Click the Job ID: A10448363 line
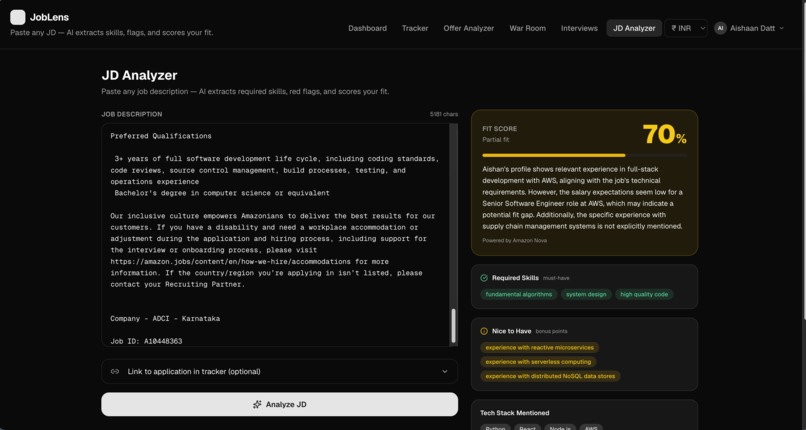 [146, 341]
